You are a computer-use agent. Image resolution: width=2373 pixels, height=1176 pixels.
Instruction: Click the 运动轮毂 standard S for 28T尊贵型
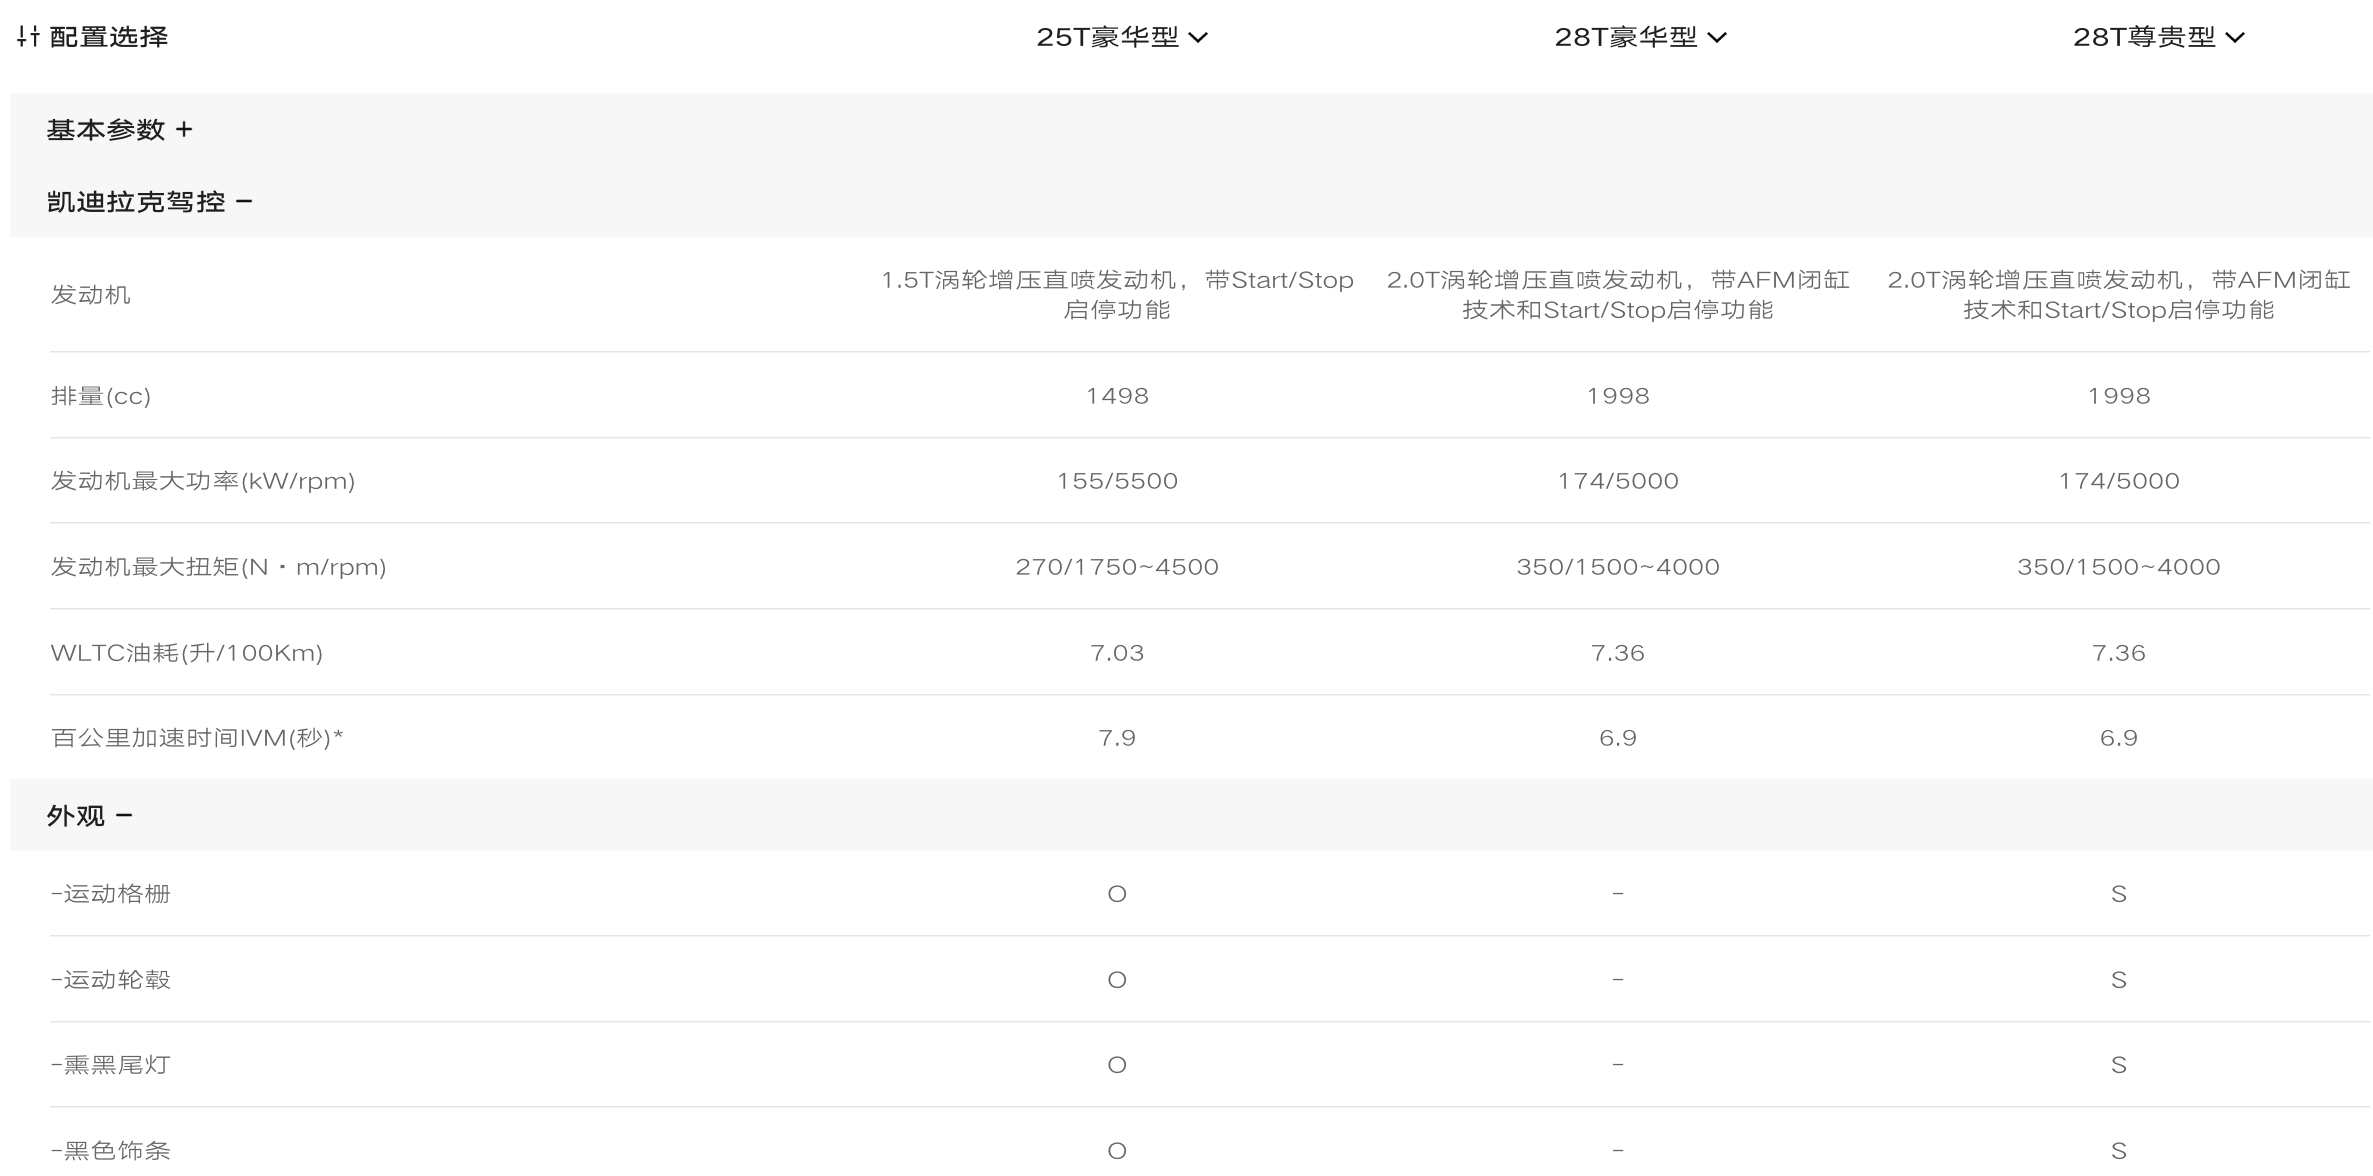tap(2118, 980)
